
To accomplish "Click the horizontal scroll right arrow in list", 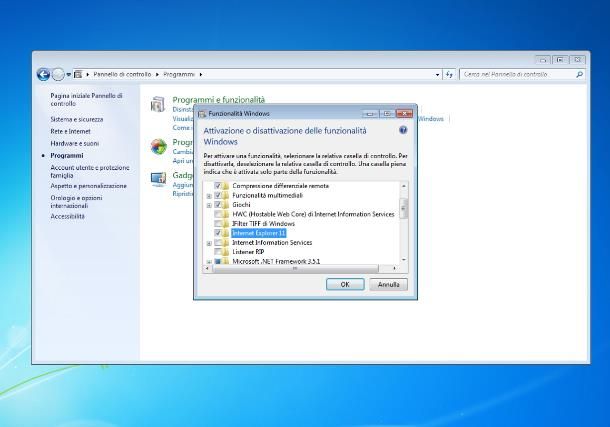I will [394, 268].
